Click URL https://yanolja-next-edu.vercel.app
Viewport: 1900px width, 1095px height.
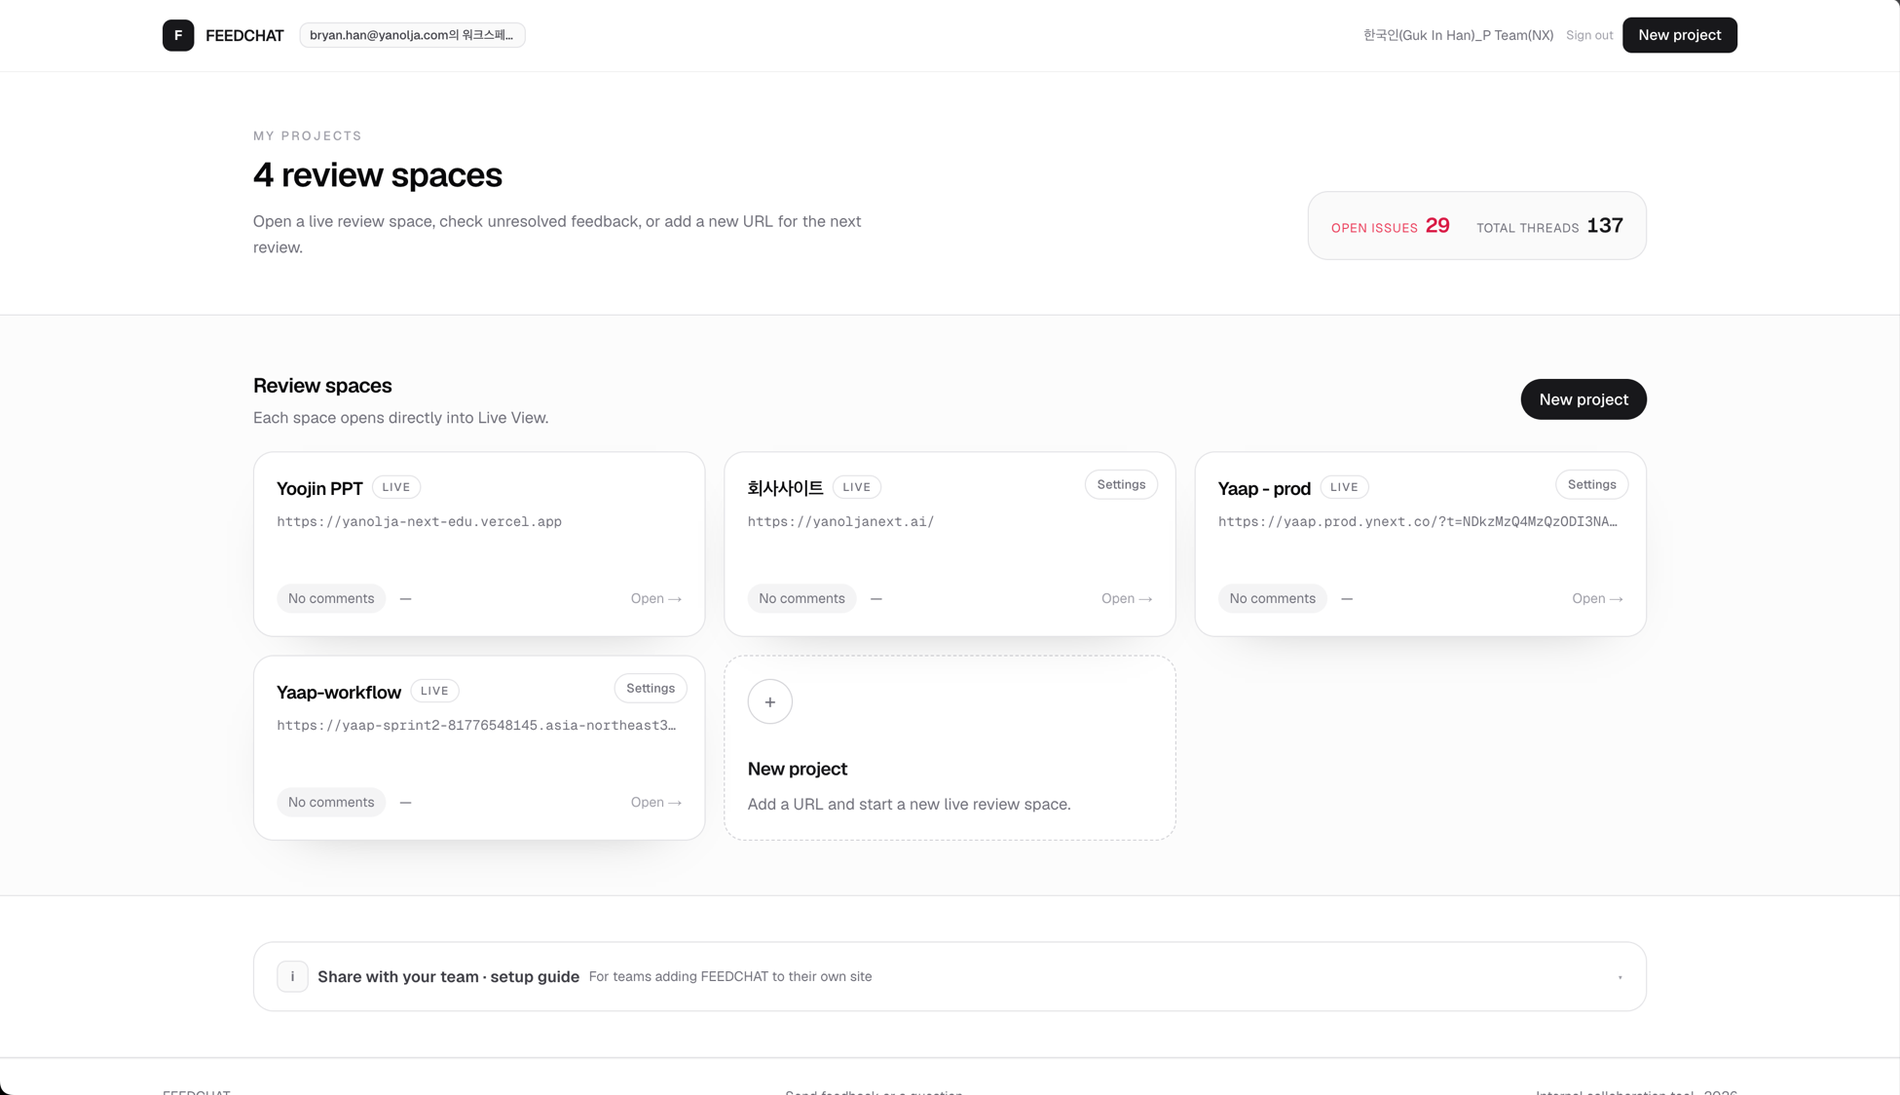[419, 522]
